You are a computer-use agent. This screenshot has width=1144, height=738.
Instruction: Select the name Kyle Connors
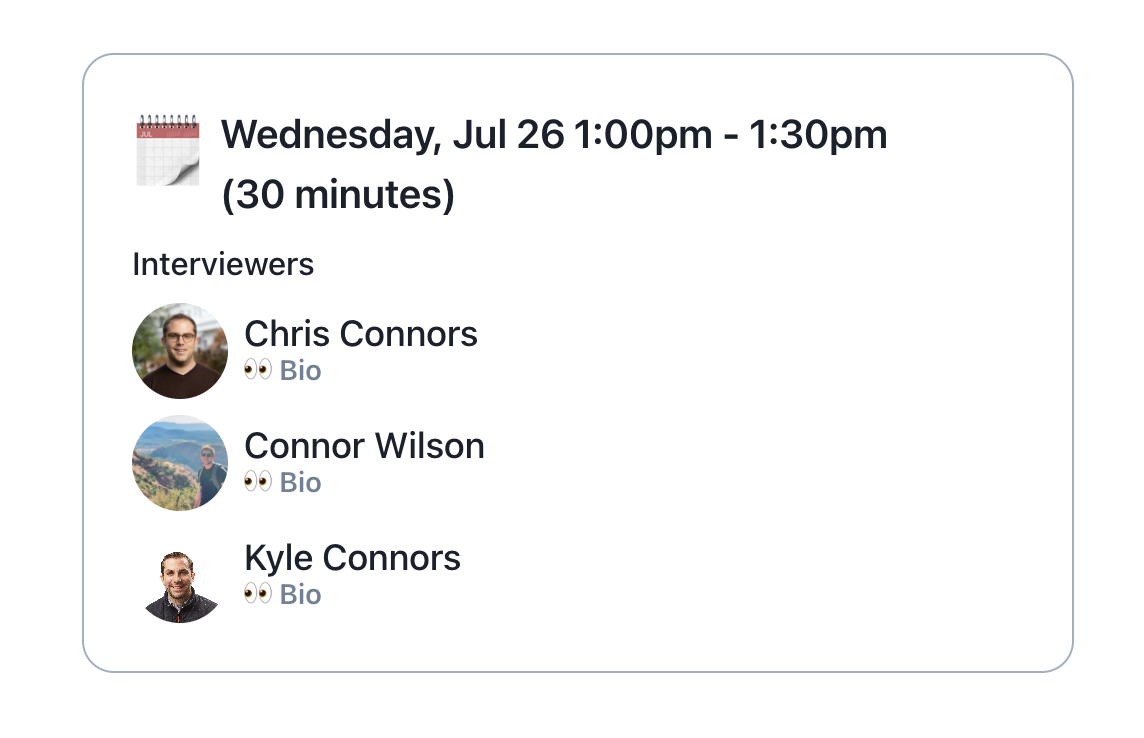(x=352, y=558)
